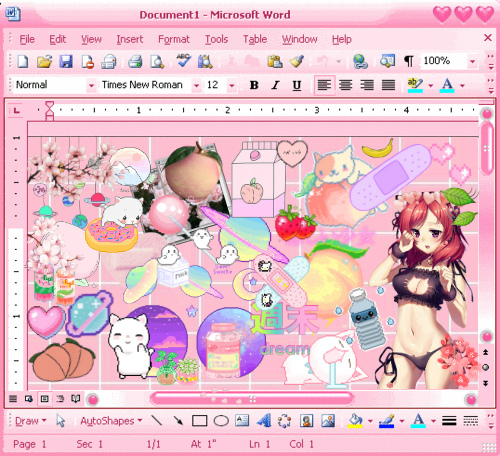The height and width of the screenshot is (456, 500).
Task: Open the File menu
Action: point(27,39)
